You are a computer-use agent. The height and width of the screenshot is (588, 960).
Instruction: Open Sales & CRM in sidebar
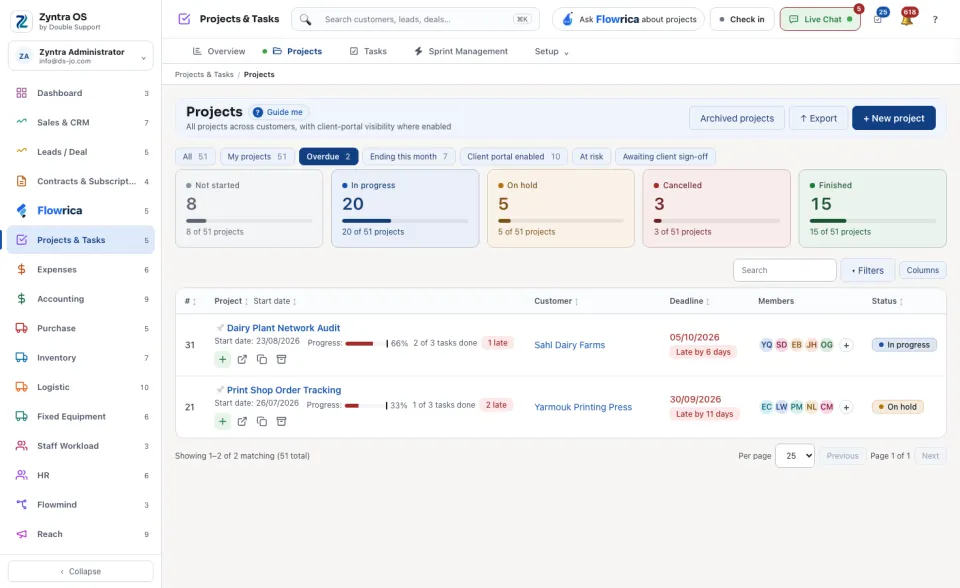[x=81, y=122]
